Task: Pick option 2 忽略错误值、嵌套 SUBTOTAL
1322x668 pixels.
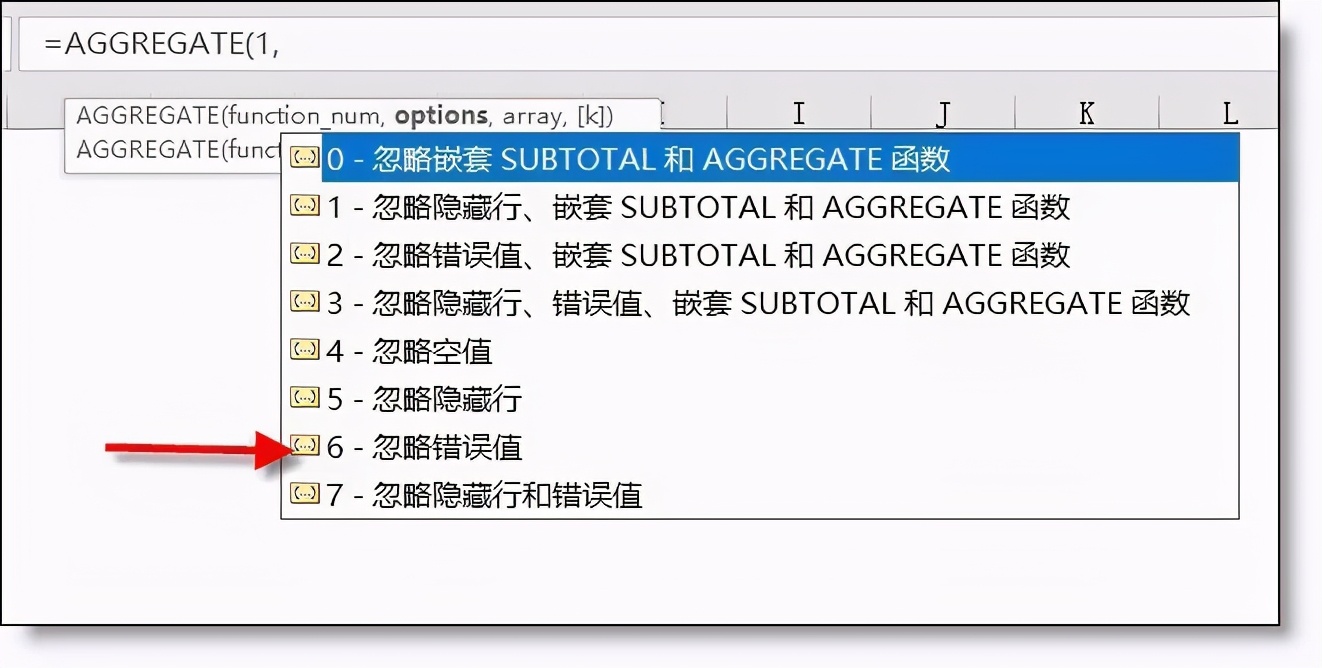Action: (x=759, y=255)
